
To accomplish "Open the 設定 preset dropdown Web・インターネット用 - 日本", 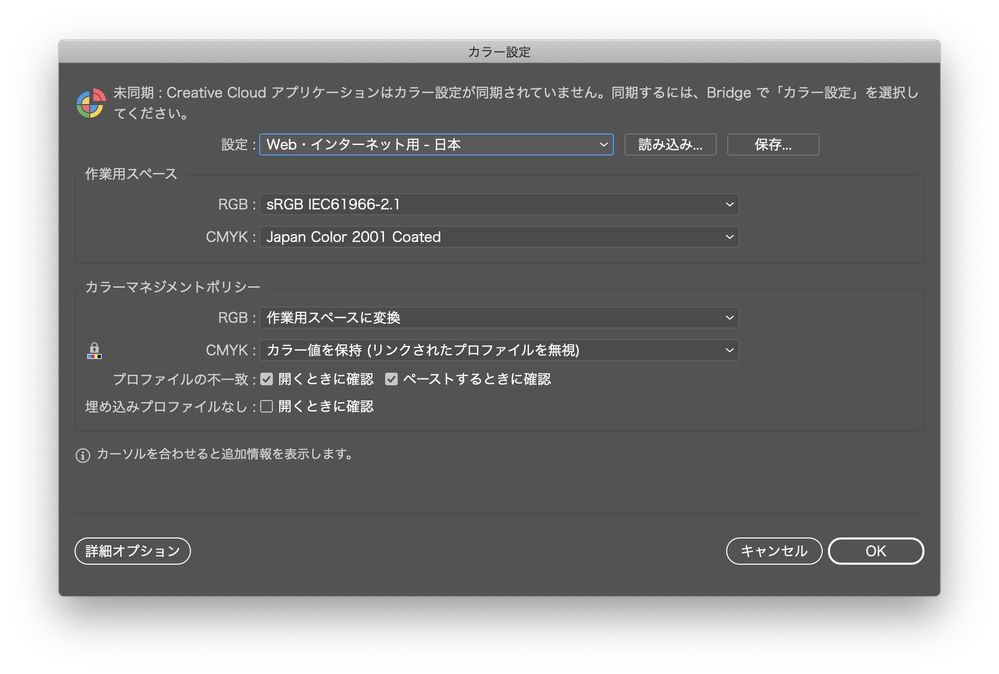I will [x=436, y=144].
